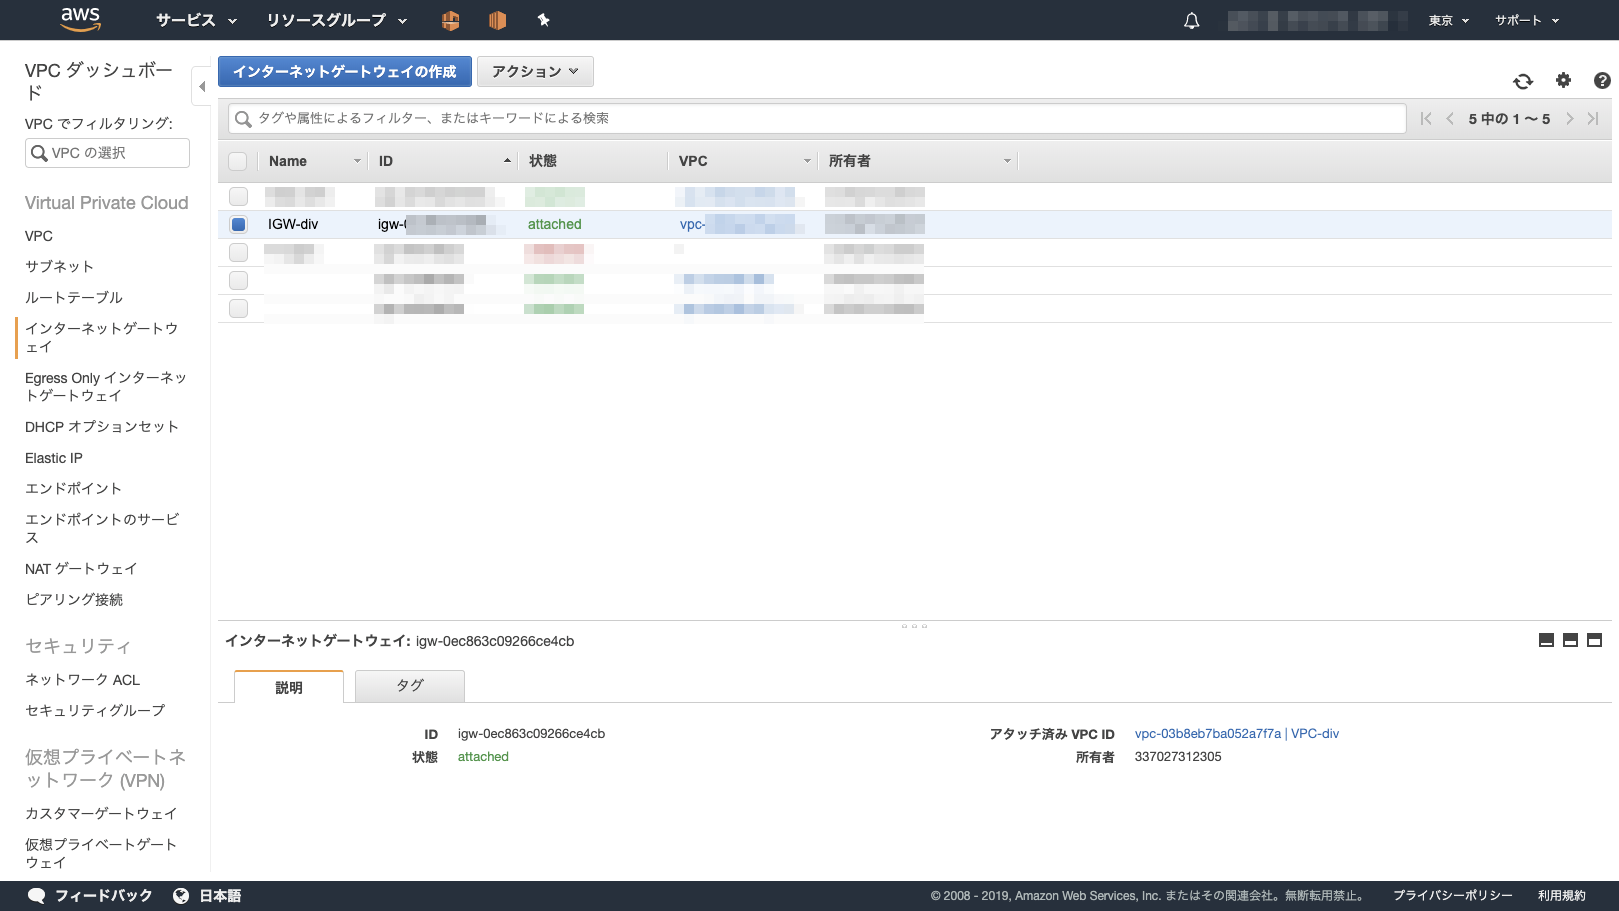Uncheck the IGW-div row checkbox

coord(238,225)
